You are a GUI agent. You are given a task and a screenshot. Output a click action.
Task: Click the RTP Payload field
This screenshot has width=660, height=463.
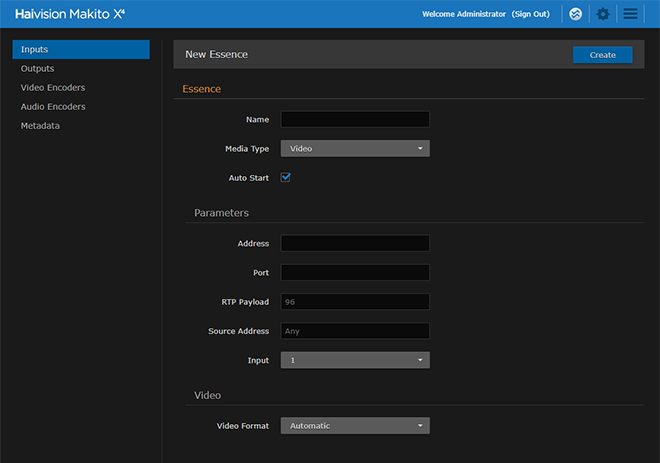pos(355,301)
